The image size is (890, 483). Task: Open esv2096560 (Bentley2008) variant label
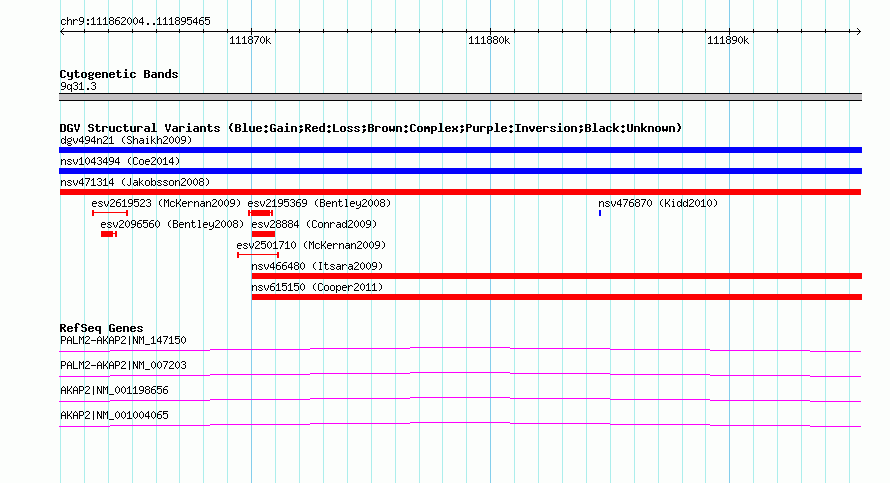[172, 224]
